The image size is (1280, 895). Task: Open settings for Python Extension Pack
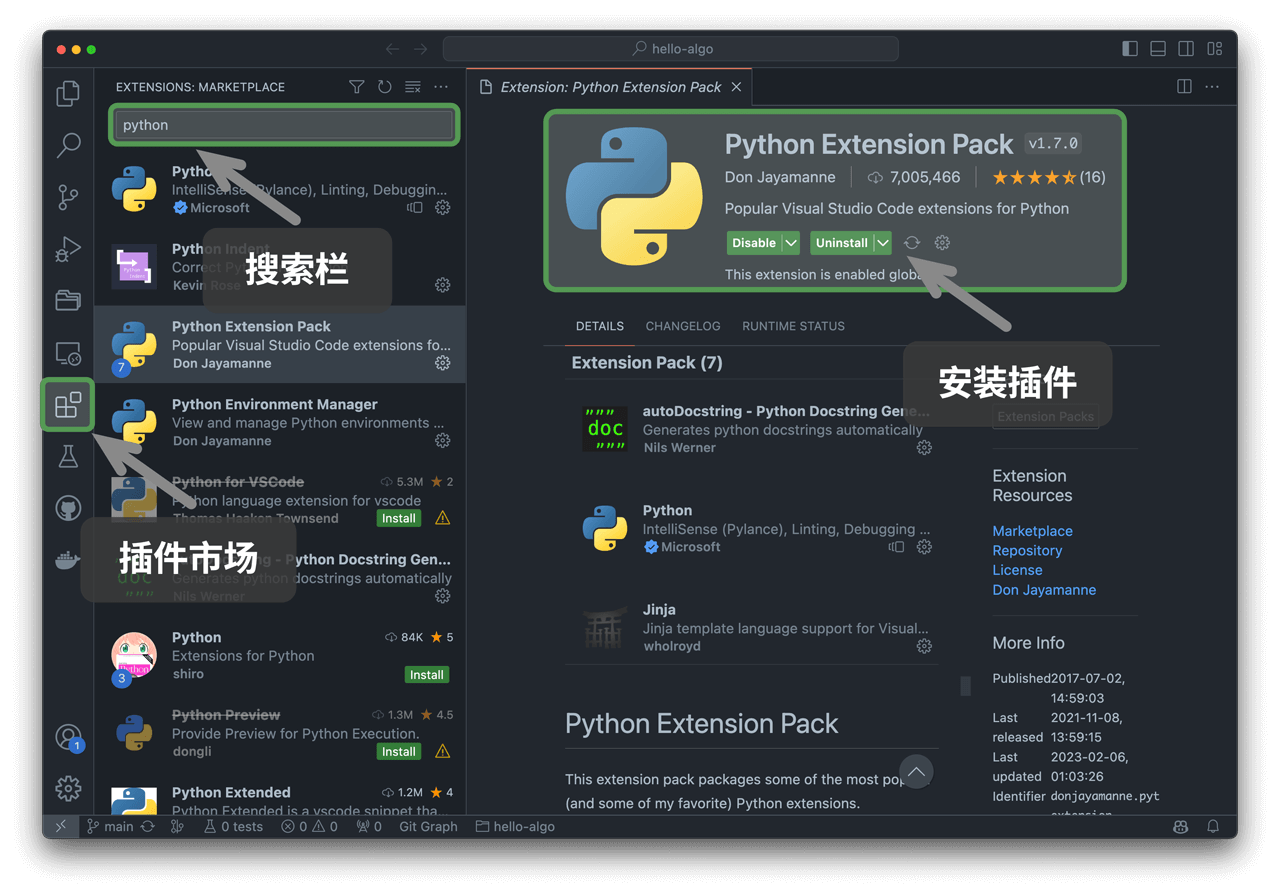[442, 363]
